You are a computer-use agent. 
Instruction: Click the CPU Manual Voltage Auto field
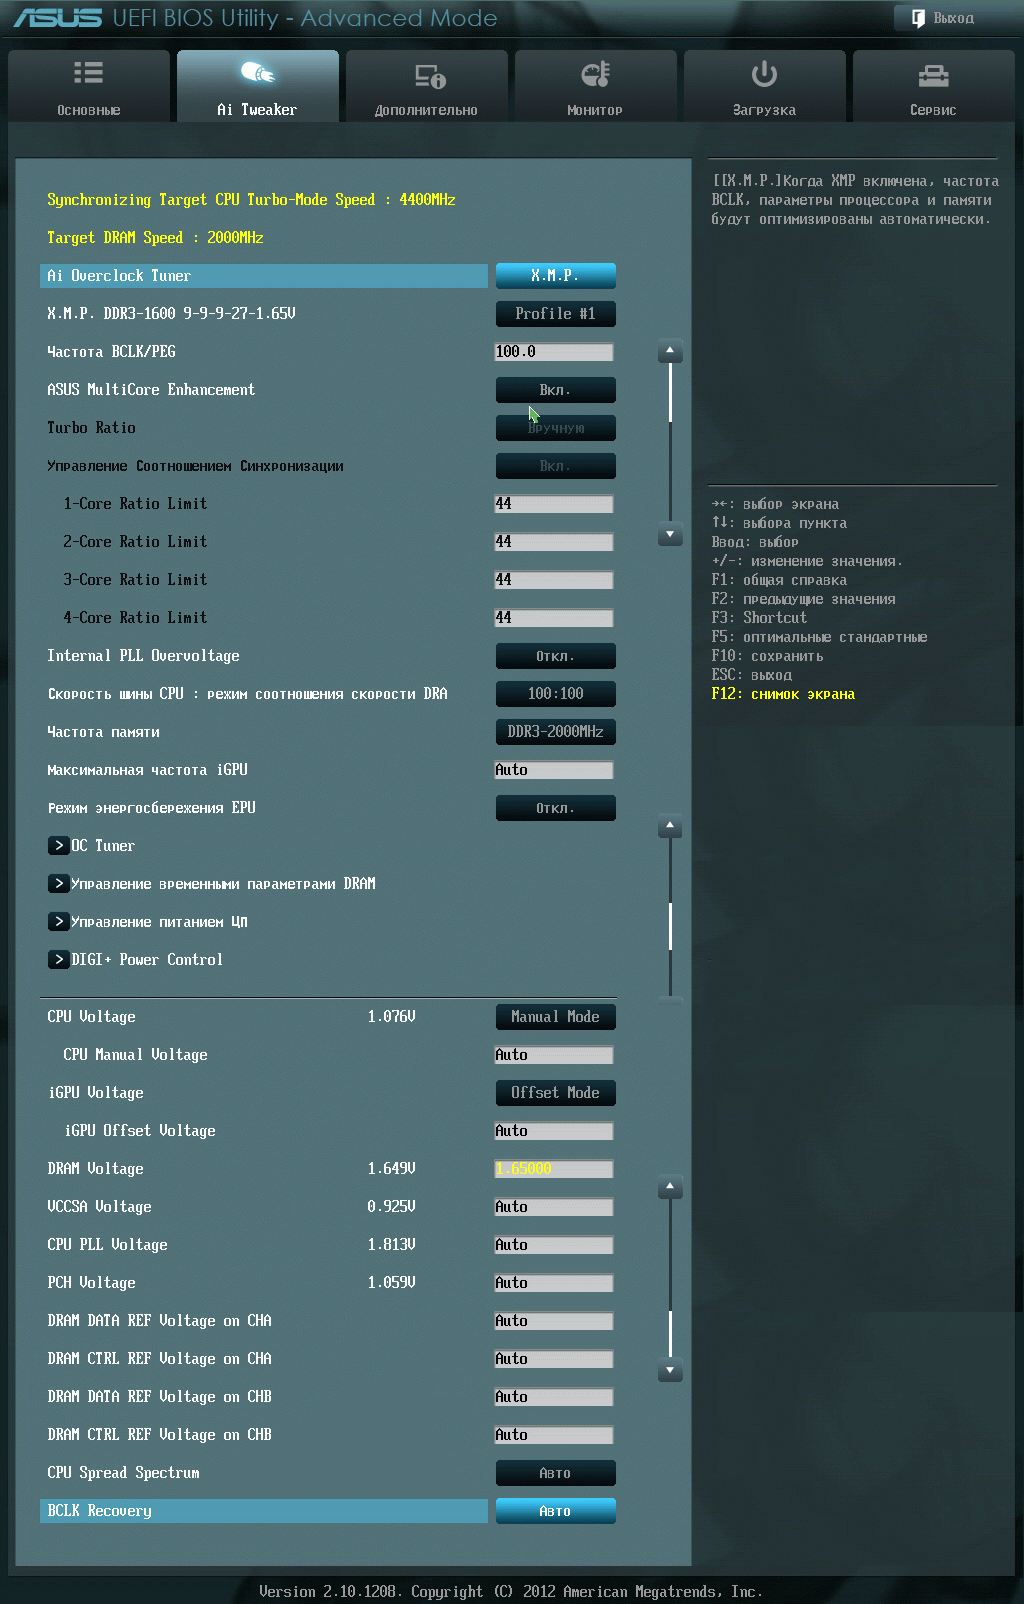[x=554, y=1055]
